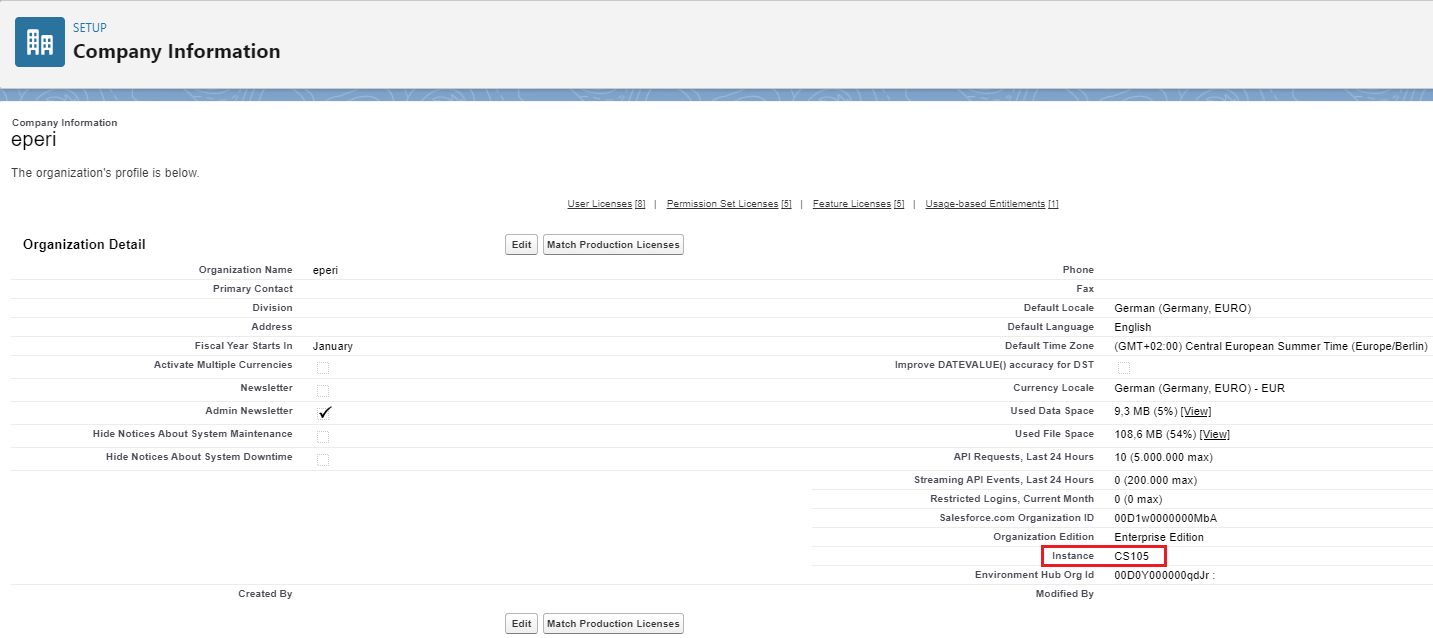Select the API Requests value 10 (5.000.000 max)
Screen dimensions: 1433x638
coord(1163,457)
